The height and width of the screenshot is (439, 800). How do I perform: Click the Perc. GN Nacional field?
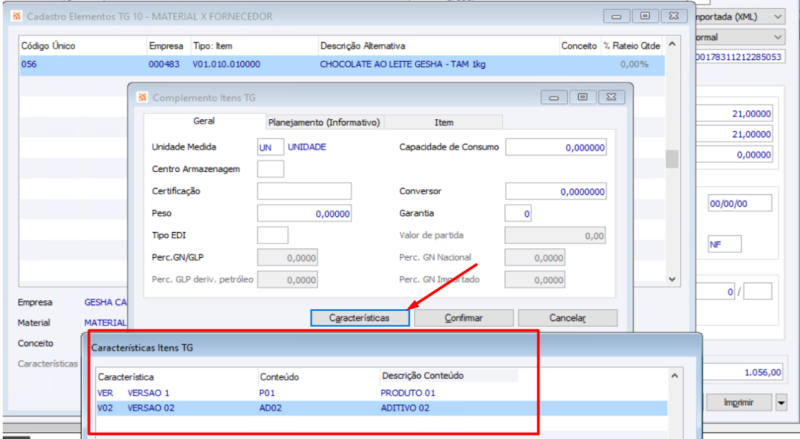pyautogui.click(x=535, y=258)
